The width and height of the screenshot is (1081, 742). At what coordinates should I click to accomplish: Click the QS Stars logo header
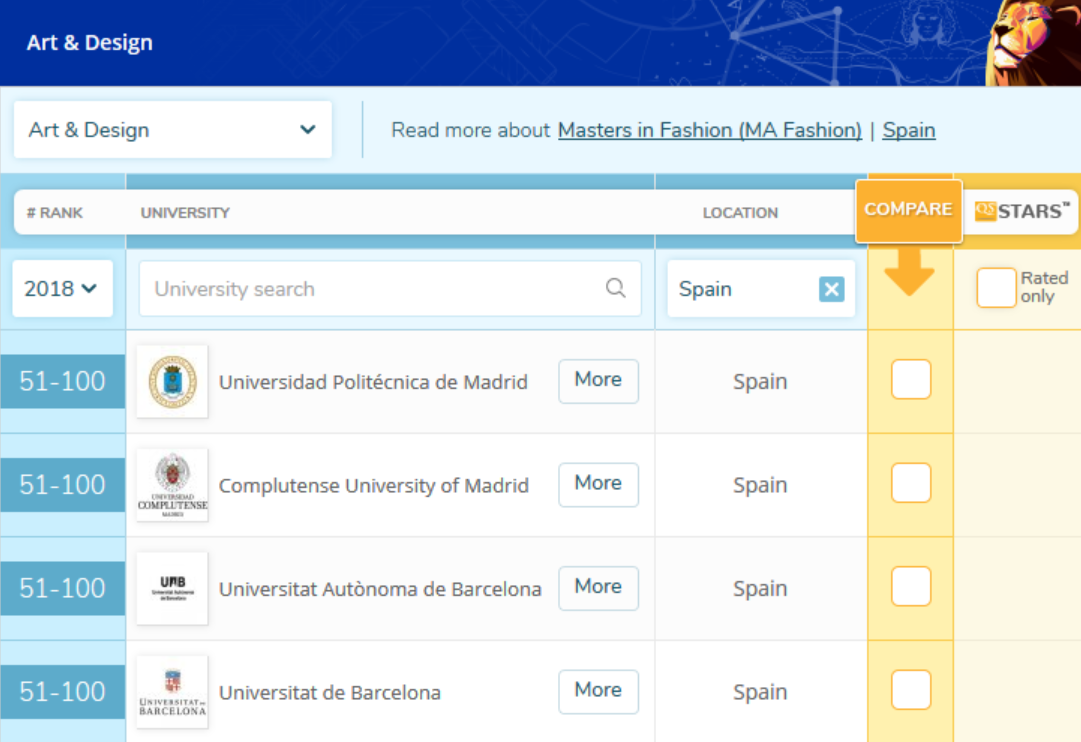1022,211
